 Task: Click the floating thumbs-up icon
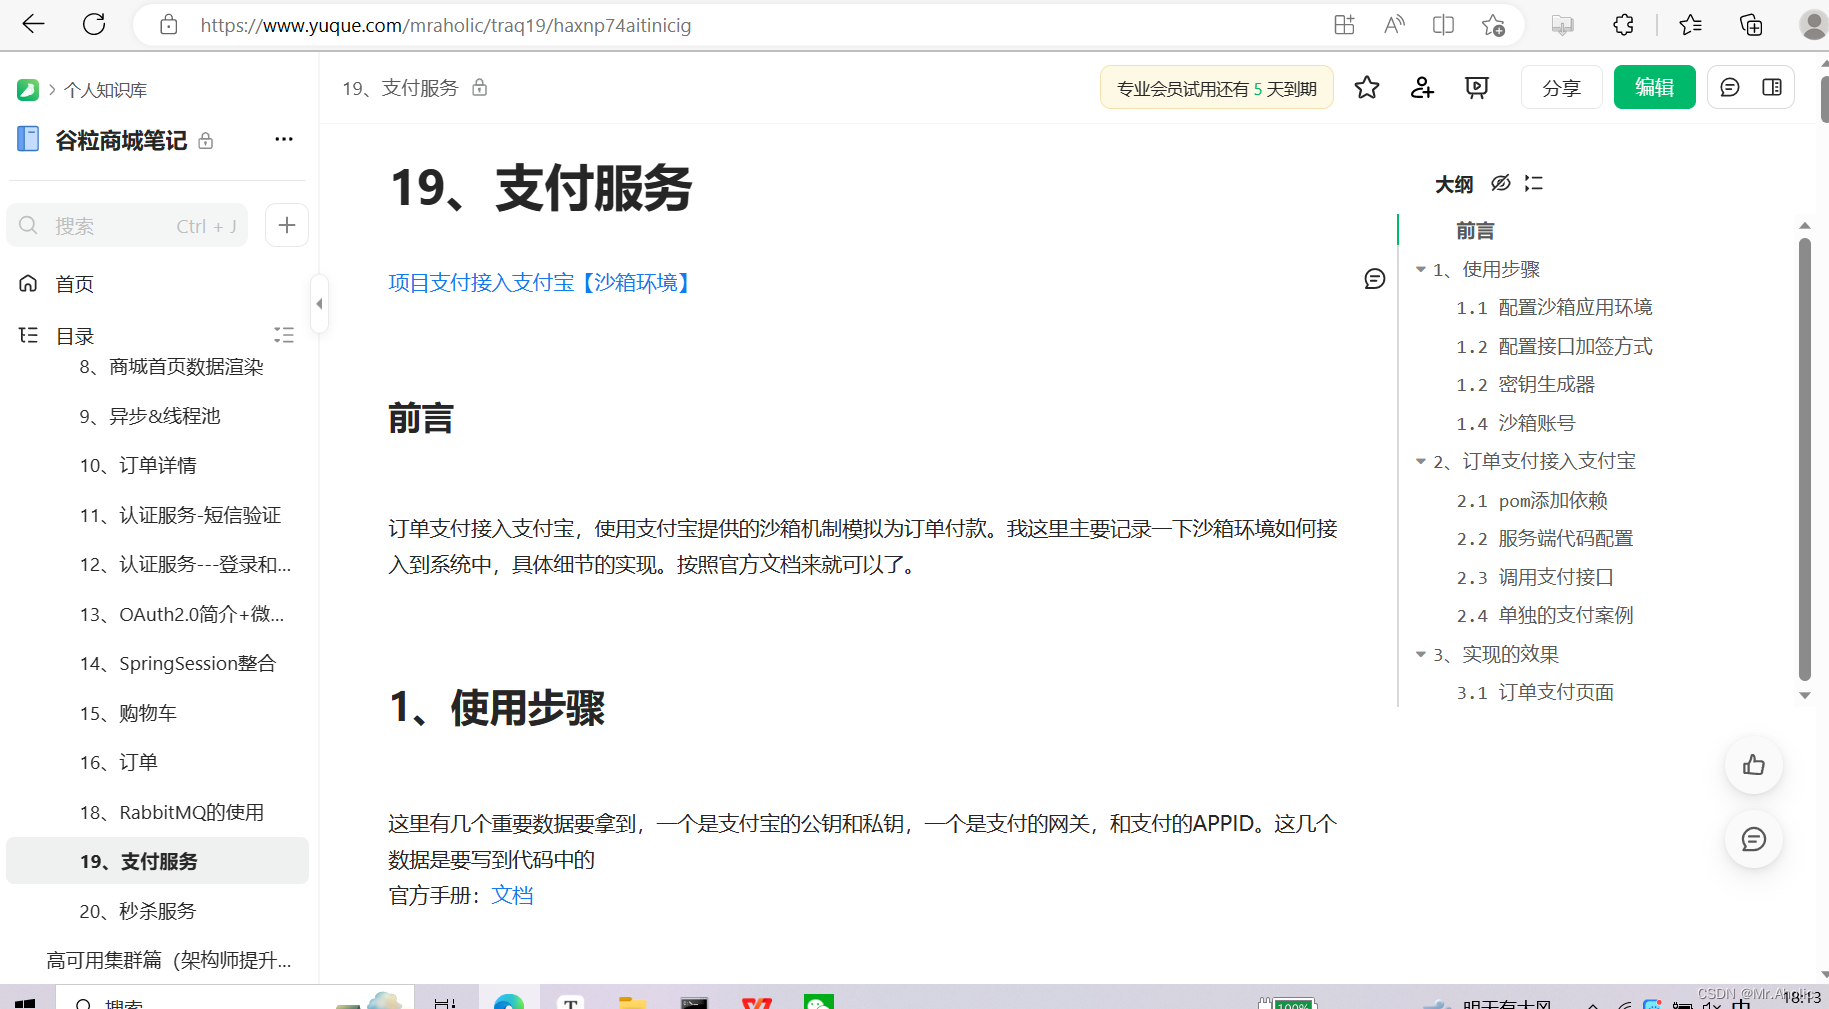(1753, 765)
